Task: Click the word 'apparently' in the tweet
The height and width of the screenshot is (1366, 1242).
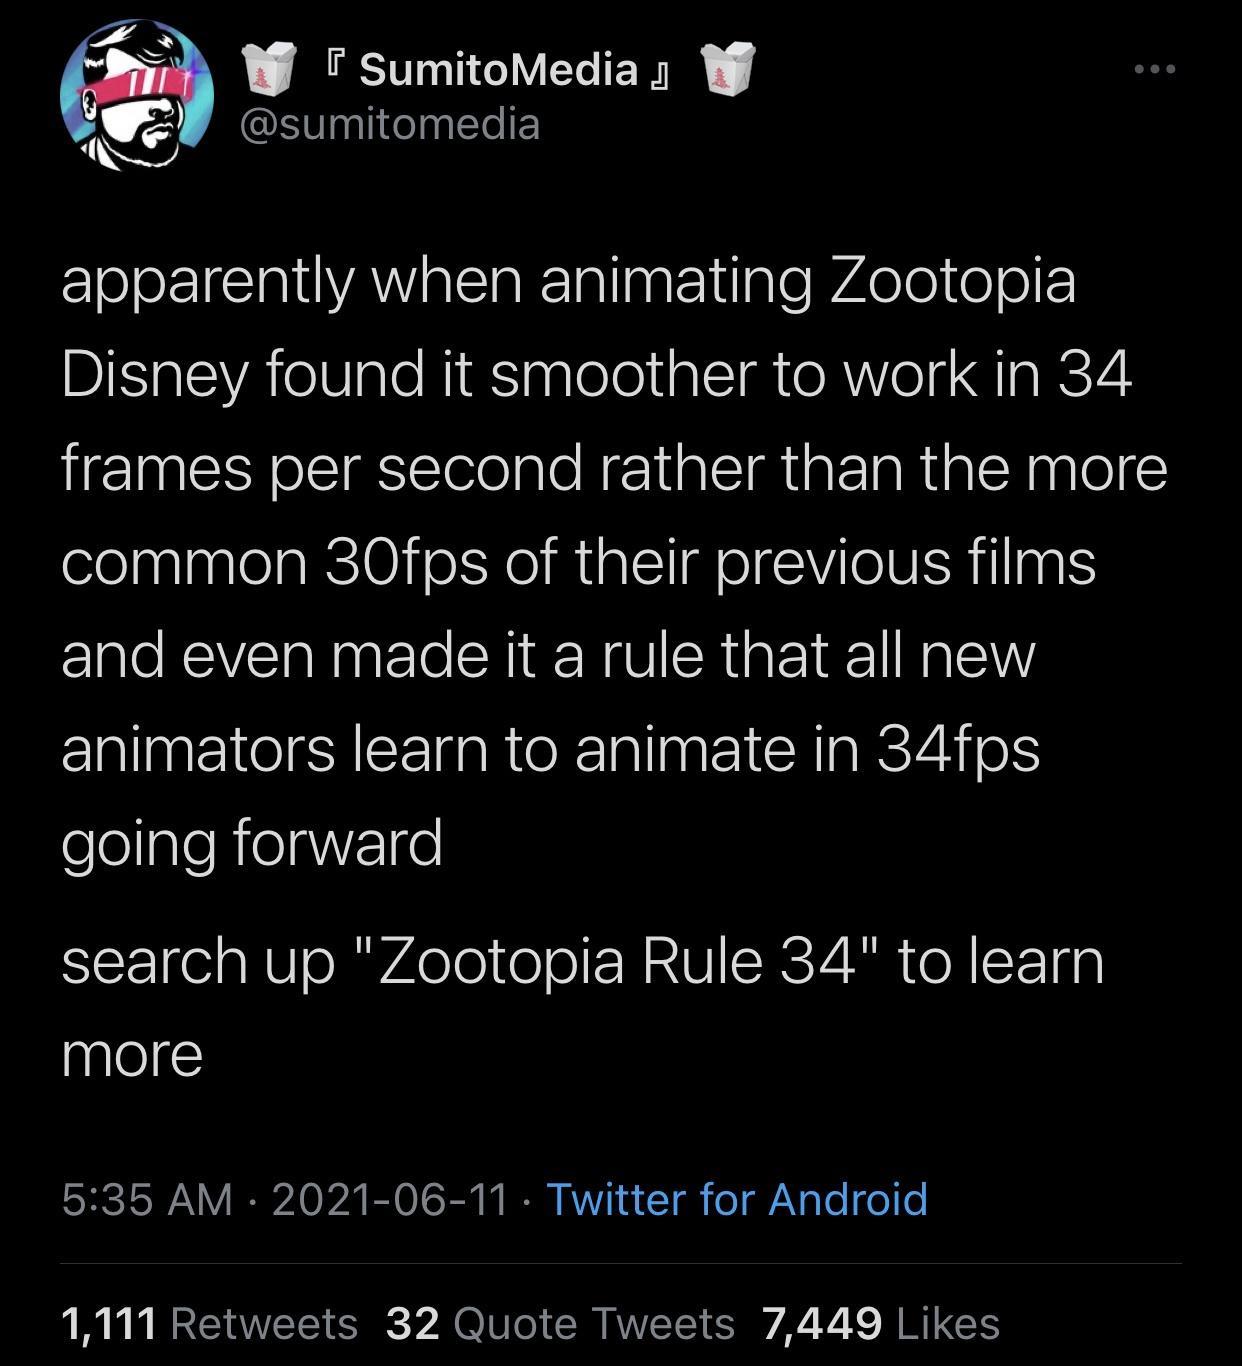Action: point(206,282)
